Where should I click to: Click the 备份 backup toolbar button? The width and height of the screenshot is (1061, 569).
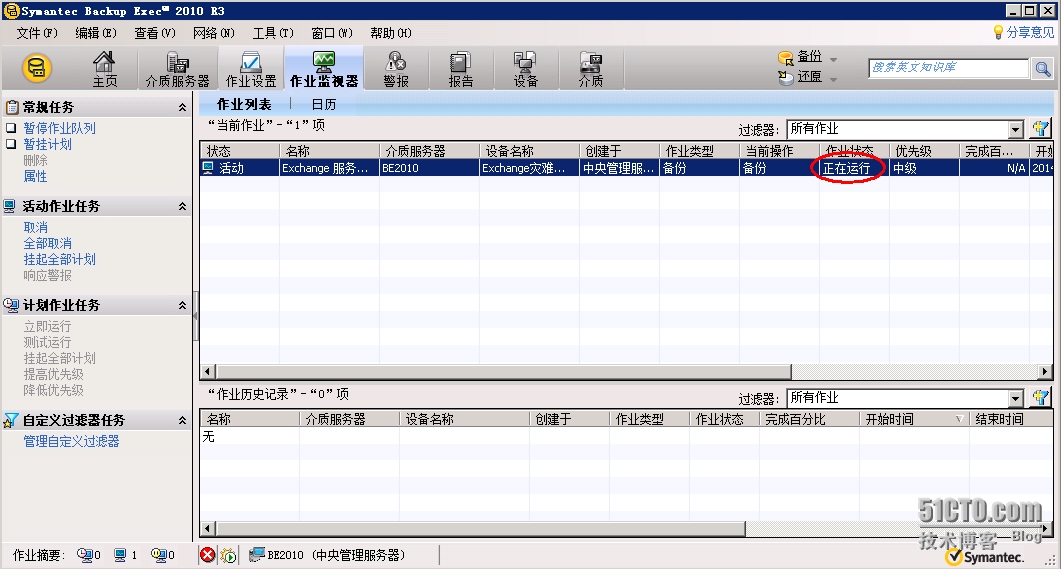tap(800, 57)
